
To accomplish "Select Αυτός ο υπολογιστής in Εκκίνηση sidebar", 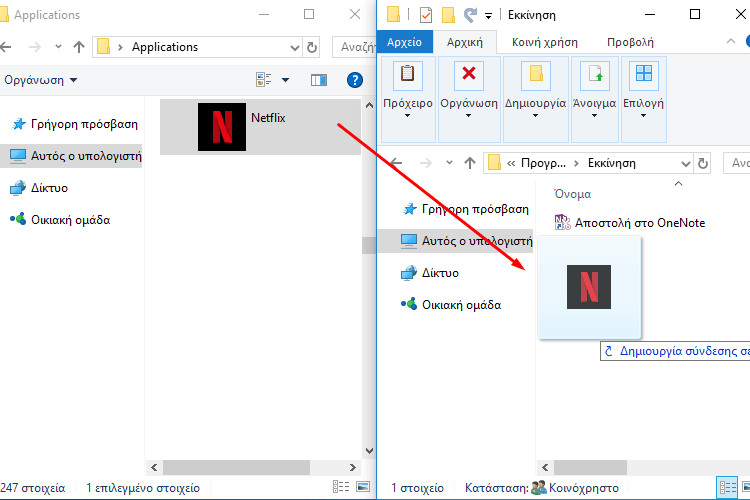I will (455, 241).
